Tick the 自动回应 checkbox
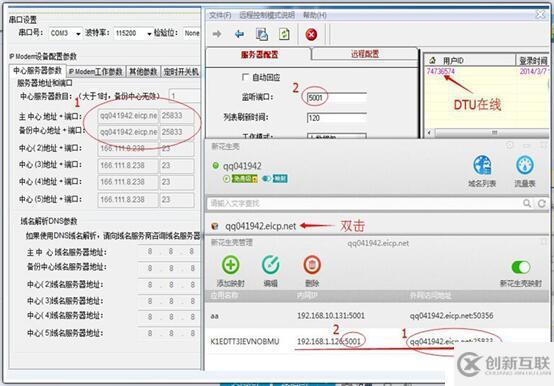 (245, 77)
